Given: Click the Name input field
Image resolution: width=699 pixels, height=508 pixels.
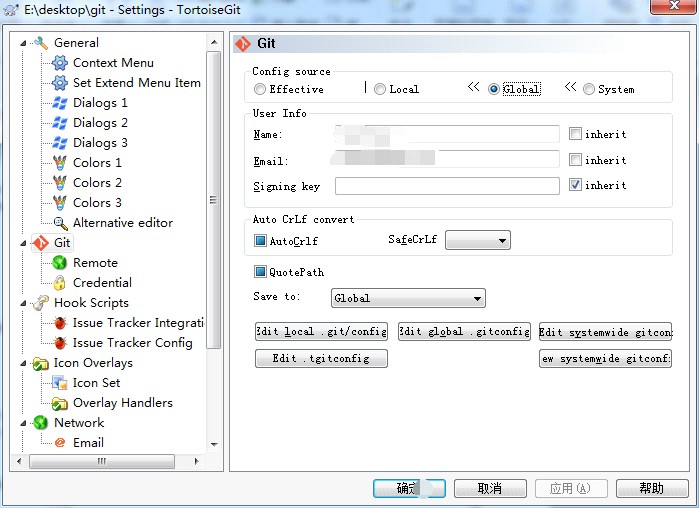Looking at the screenshot, I should point(447,134).
